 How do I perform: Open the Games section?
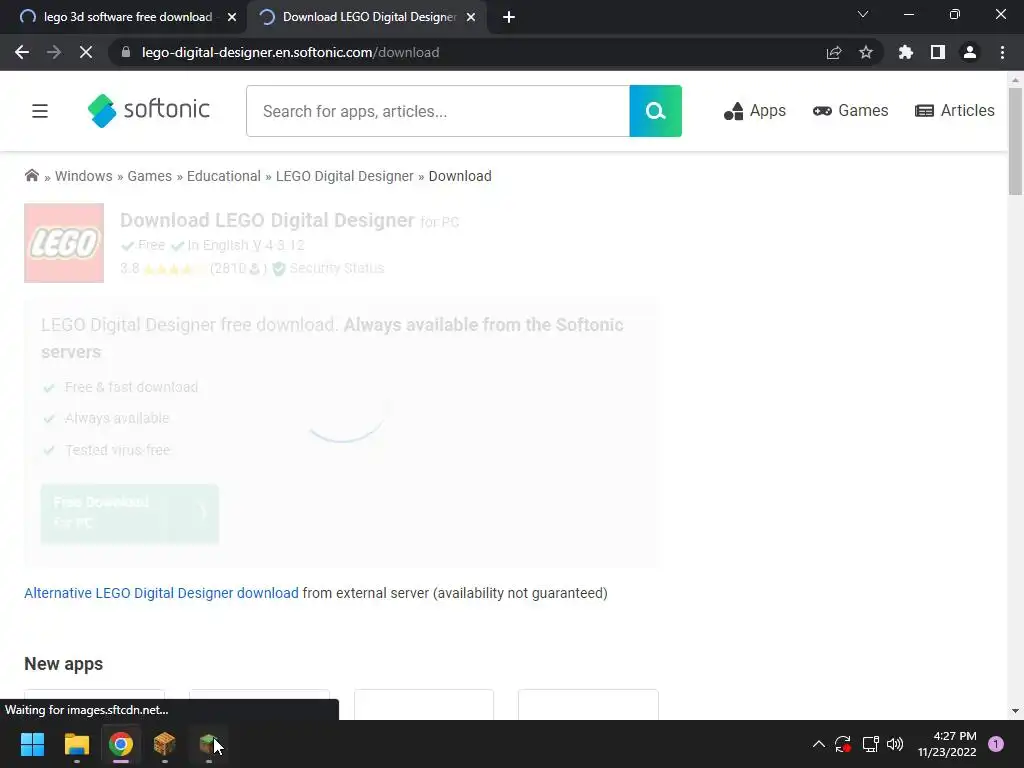[x=850, y=111]
